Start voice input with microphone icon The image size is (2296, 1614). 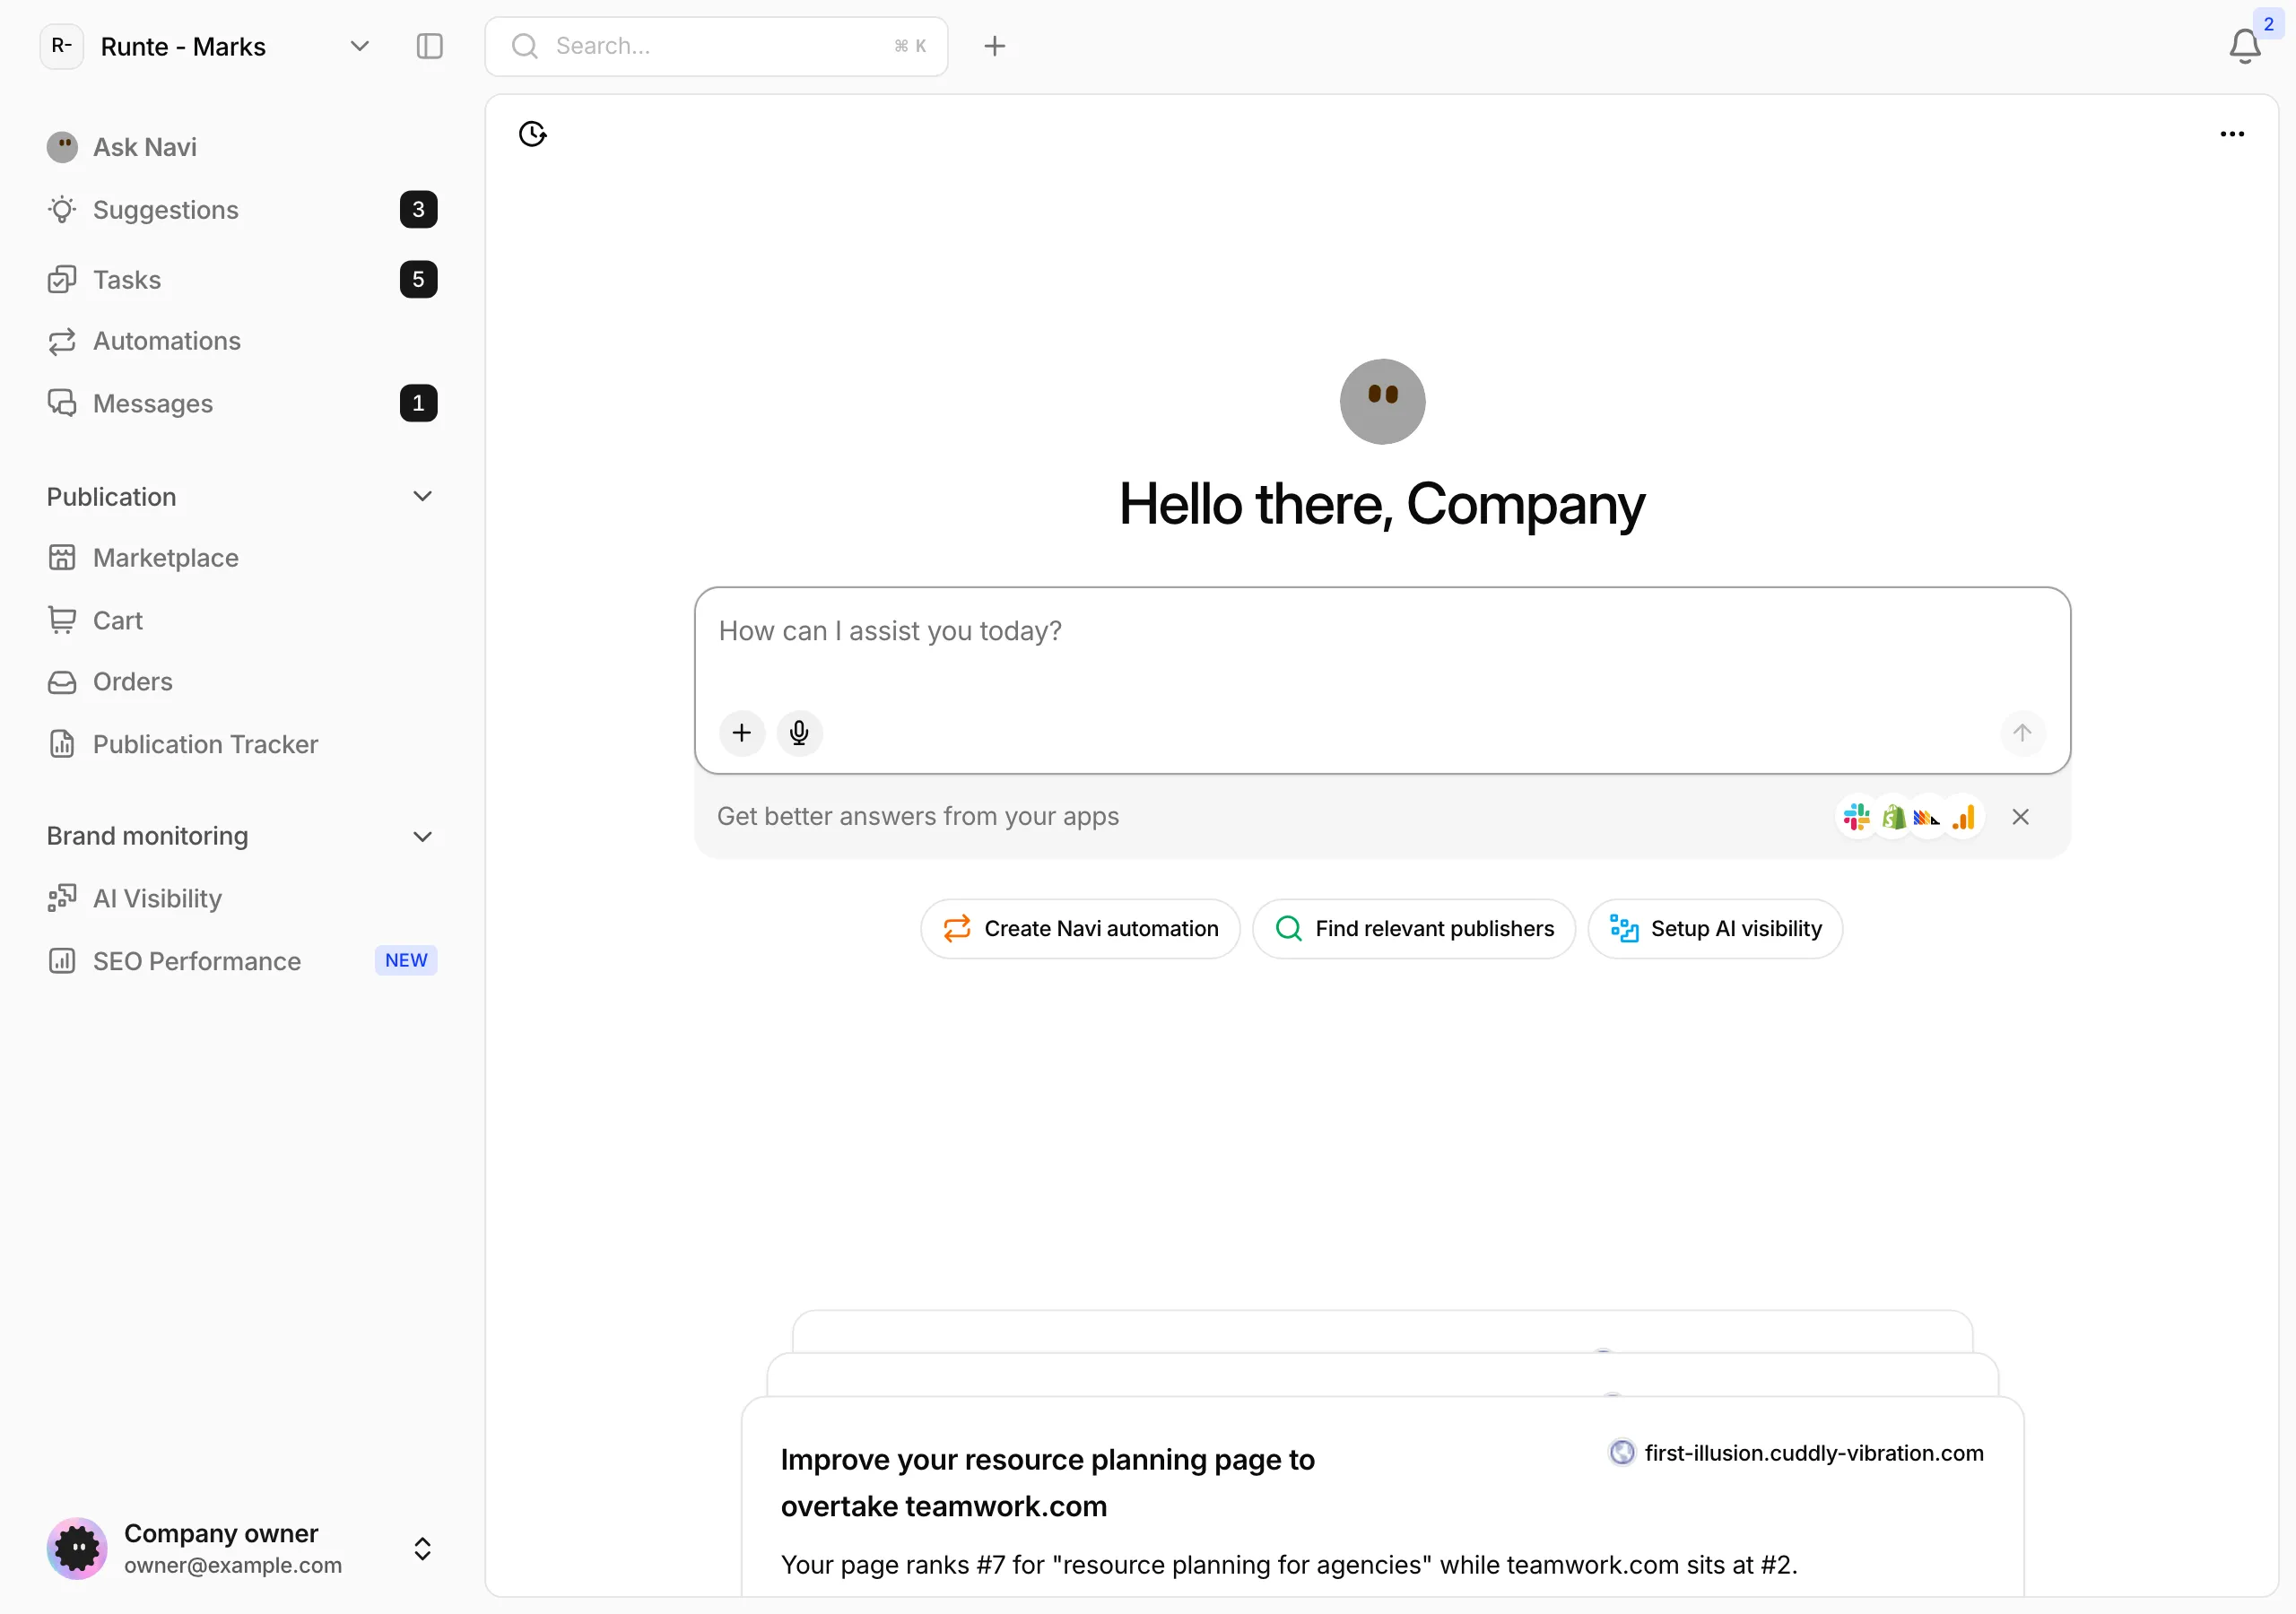pyautogui.click(x=799, y=733)
